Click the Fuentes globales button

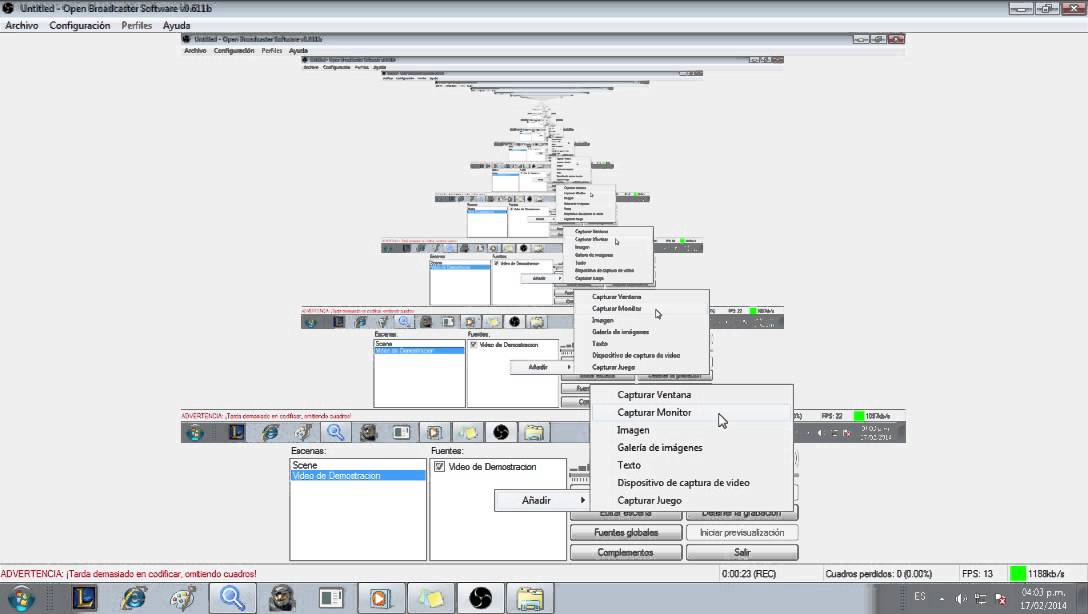625,533
